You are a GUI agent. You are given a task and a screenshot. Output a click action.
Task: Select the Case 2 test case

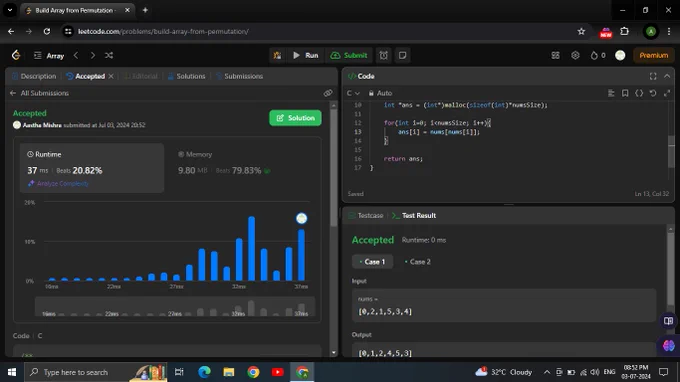(417, 262)
